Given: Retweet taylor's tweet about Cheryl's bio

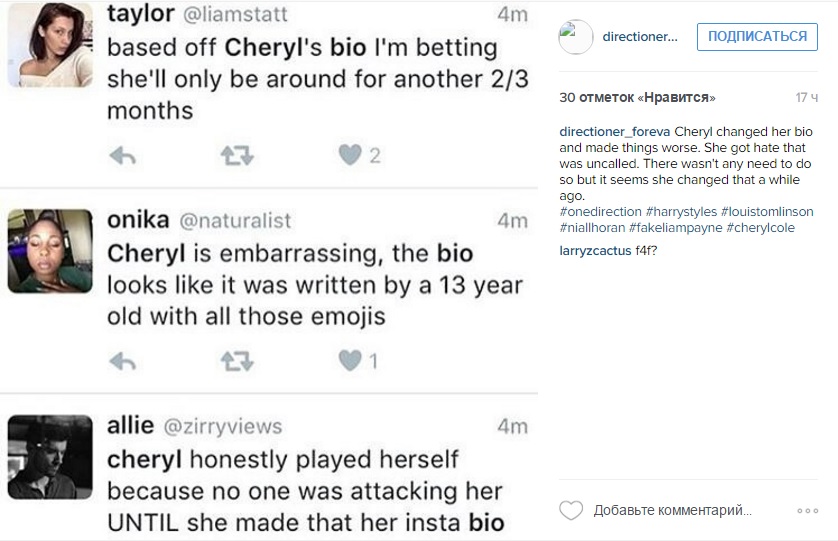Looking at the screenshot, I should pos(237,155).
